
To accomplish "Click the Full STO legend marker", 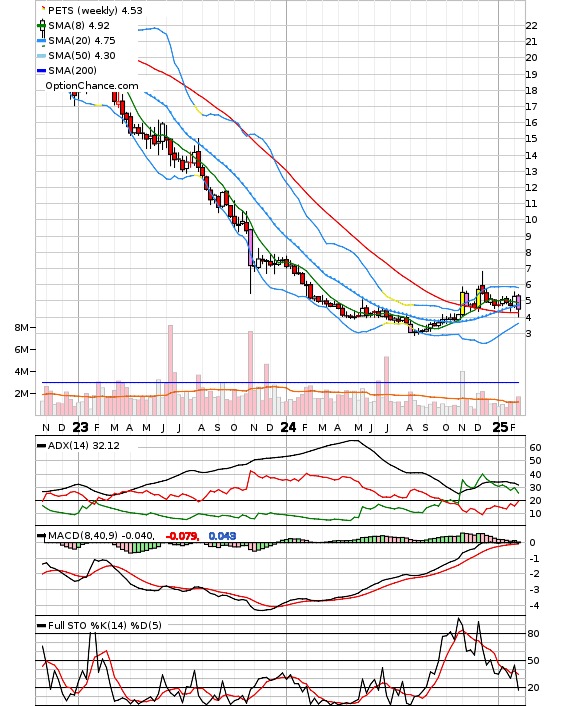I will coord(41,625).
